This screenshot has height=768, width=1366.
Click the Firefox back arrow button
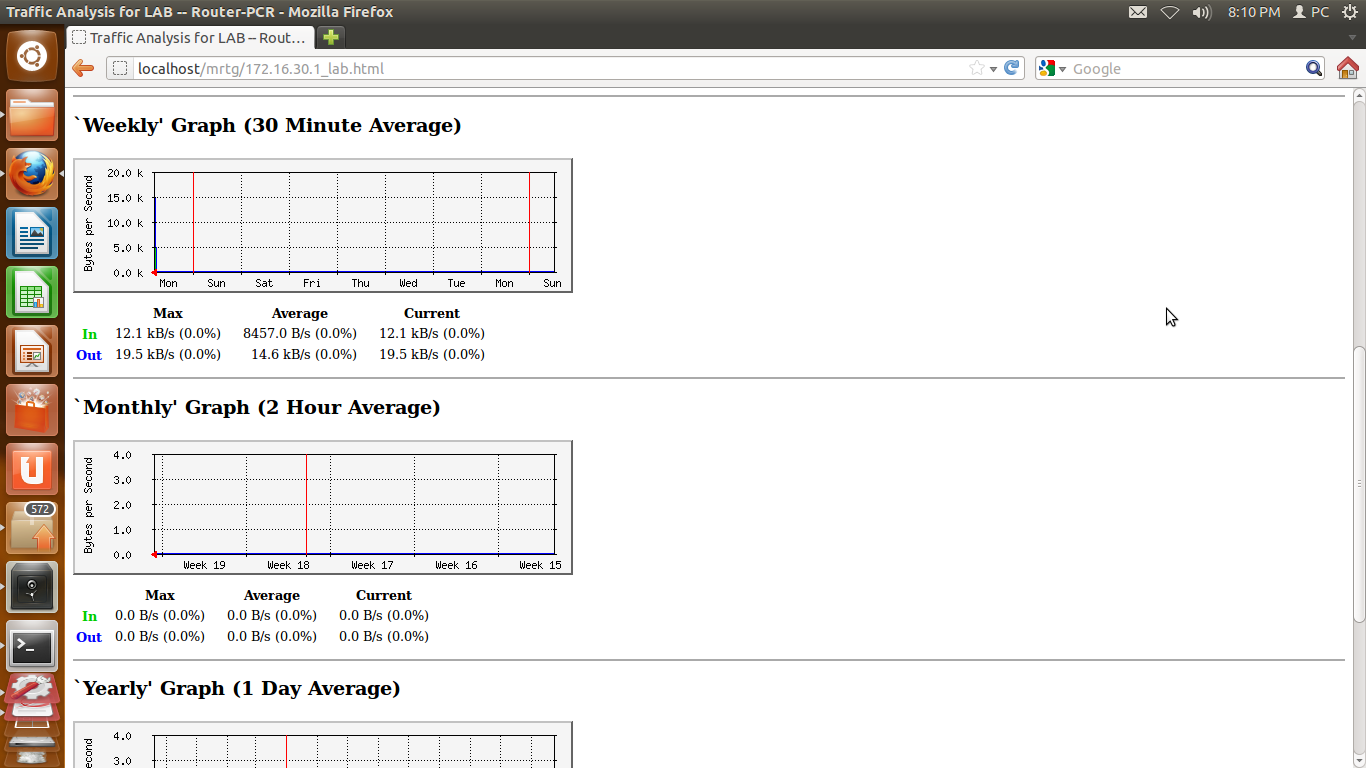point(83,68)
